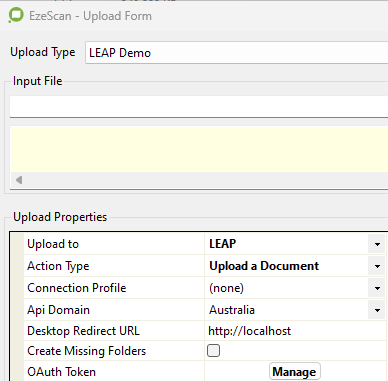388x381 pixels.
Task: Select the OAuth Token property label
Action: (x=61, y=372)
